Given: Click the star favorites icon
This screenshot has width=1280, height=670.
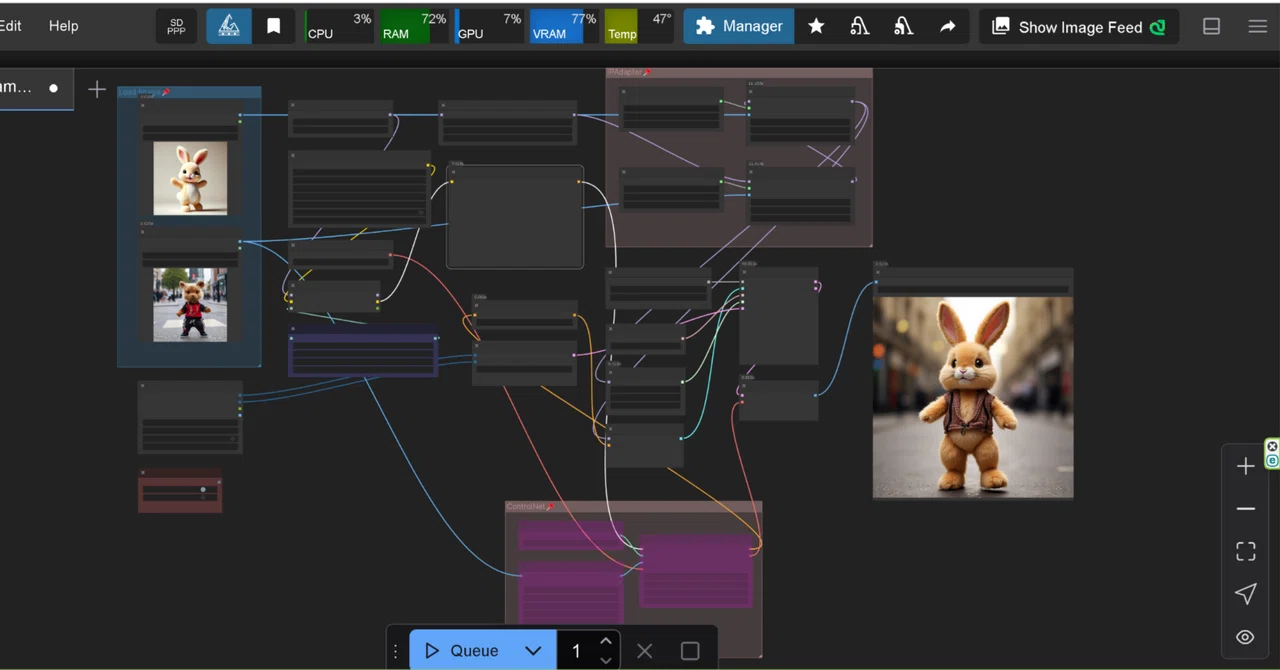Looking at the screenshot, I should click(816, 27).
